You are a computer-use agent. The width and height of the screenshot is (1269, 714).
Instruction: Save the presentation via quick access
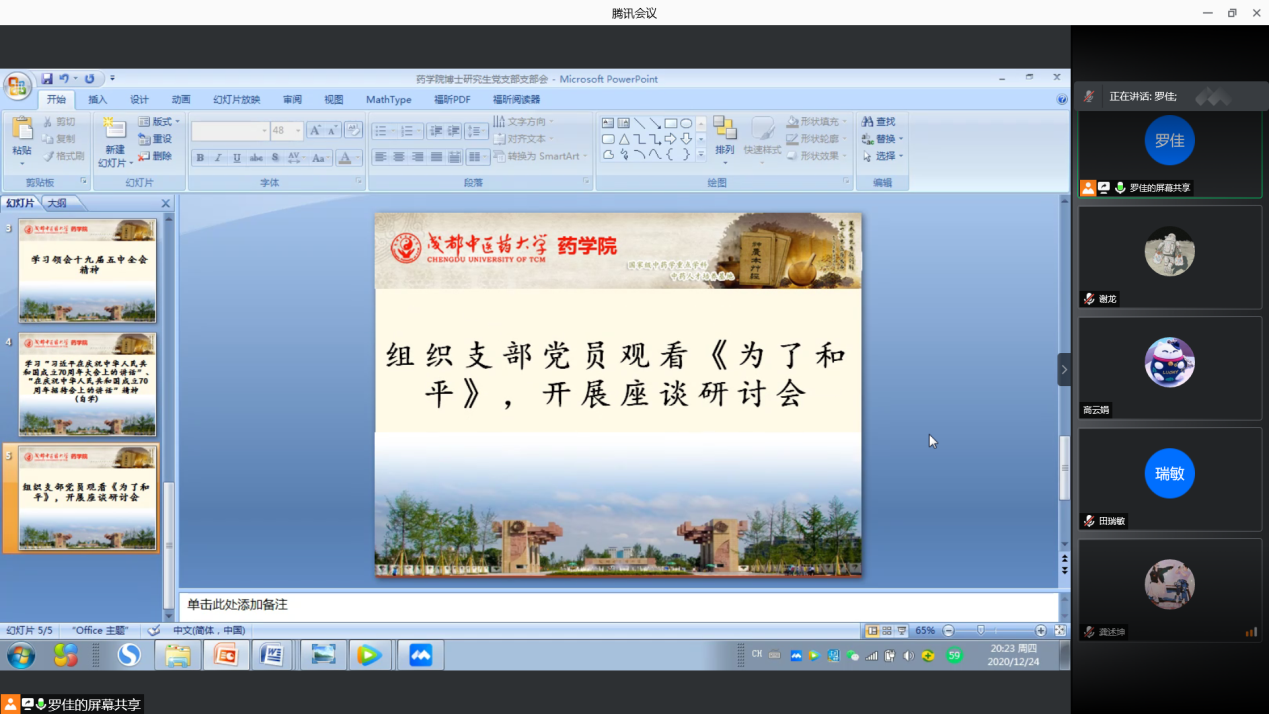pos(47,79)
